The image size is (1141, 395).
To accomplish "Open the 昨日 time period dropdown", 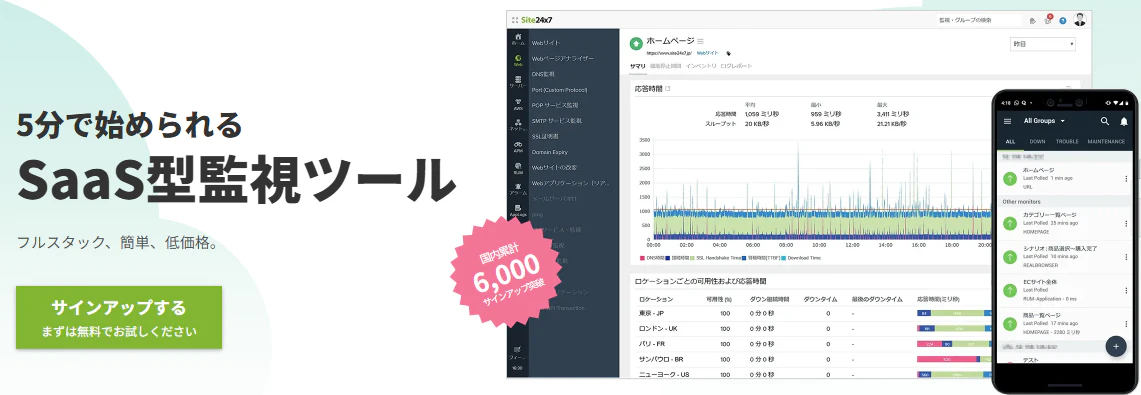I will (1043, 44).
